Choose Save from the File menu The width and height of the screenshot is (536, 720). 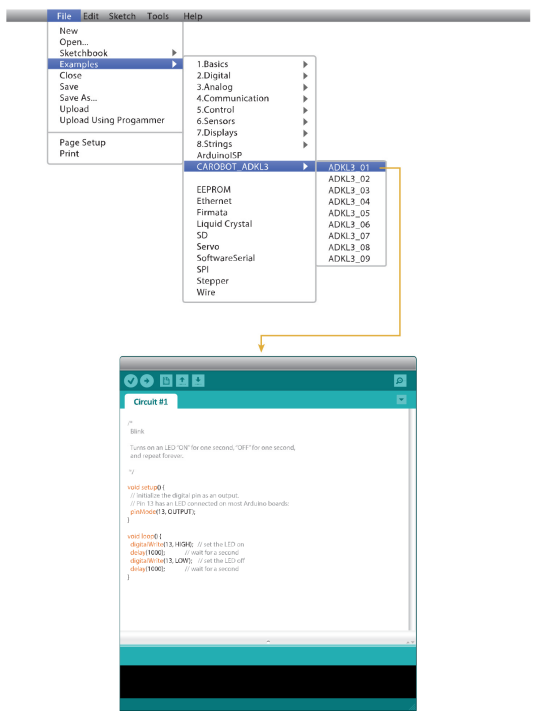click(115, 86)
